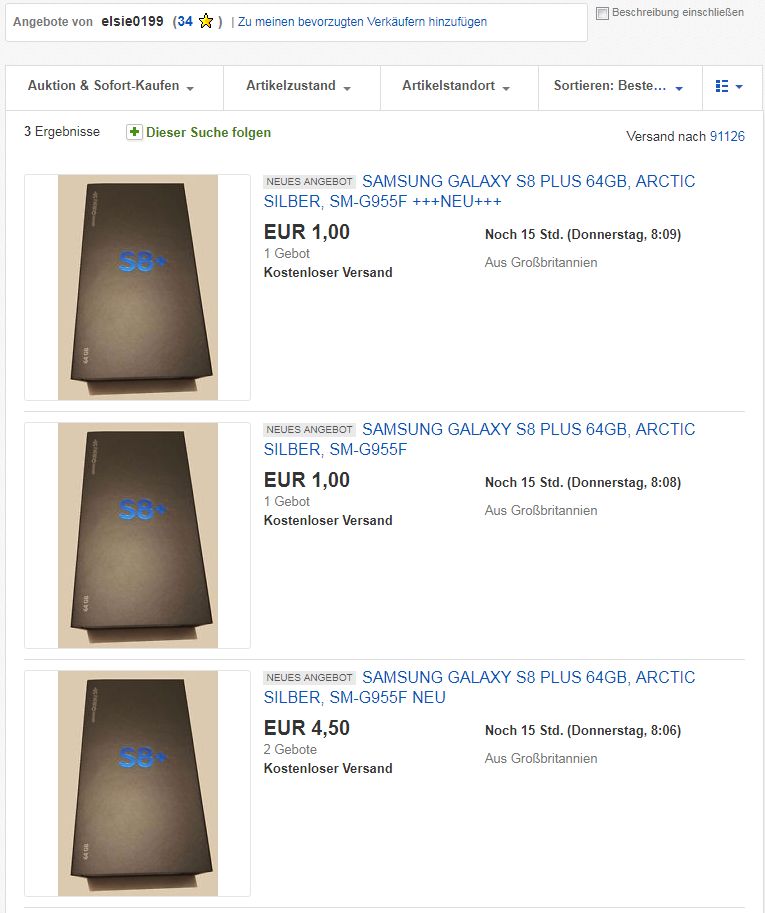Change shipping postal code 91126
Screen dimensions: 765x913
click(727, 136)
